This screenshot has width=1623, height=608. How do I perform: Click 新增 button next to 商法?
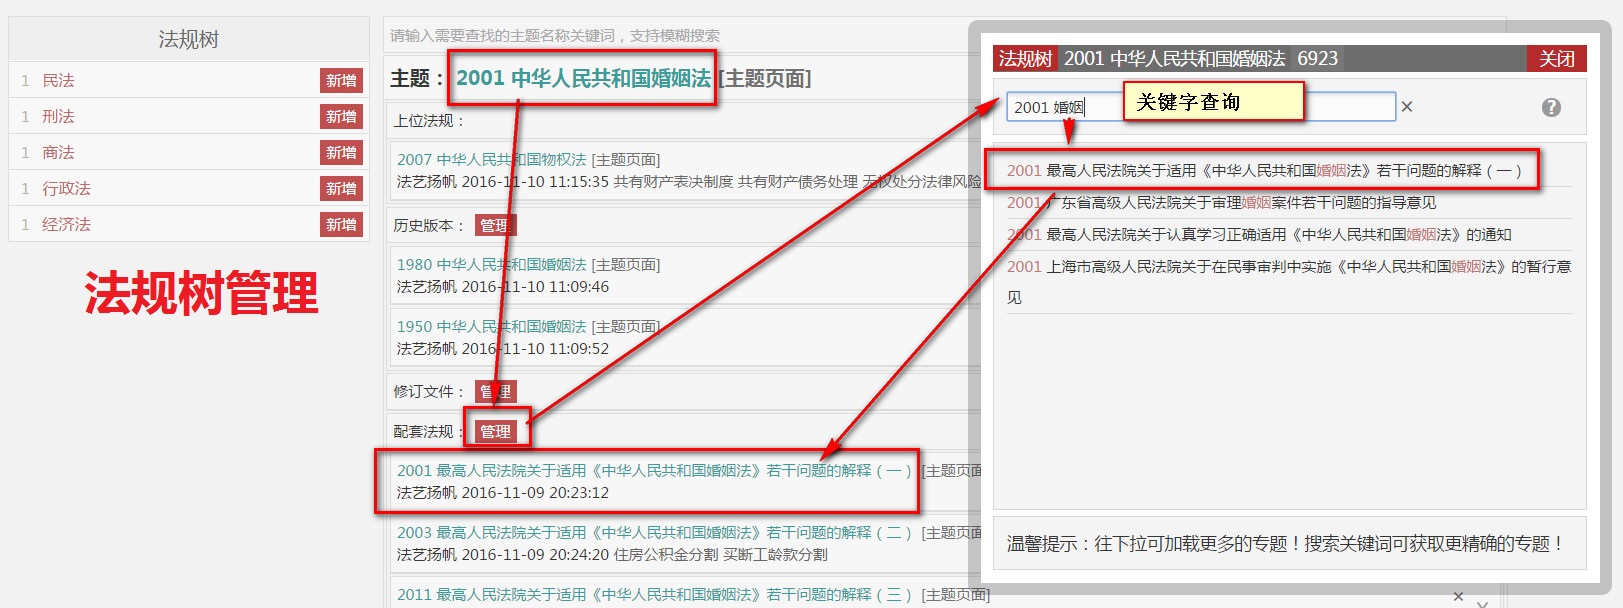341,153
